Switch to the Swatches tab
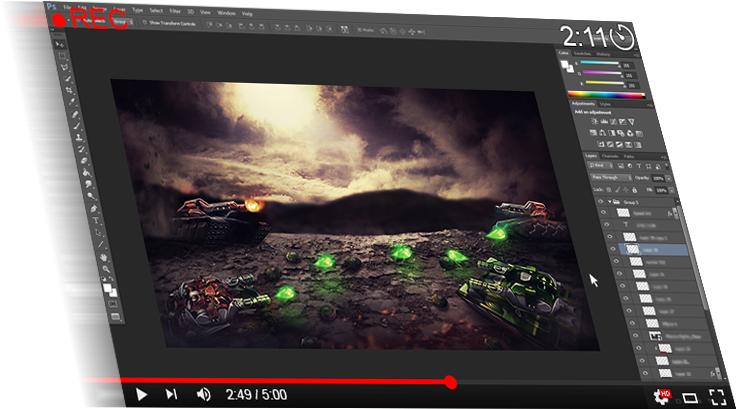 (582, 54)
